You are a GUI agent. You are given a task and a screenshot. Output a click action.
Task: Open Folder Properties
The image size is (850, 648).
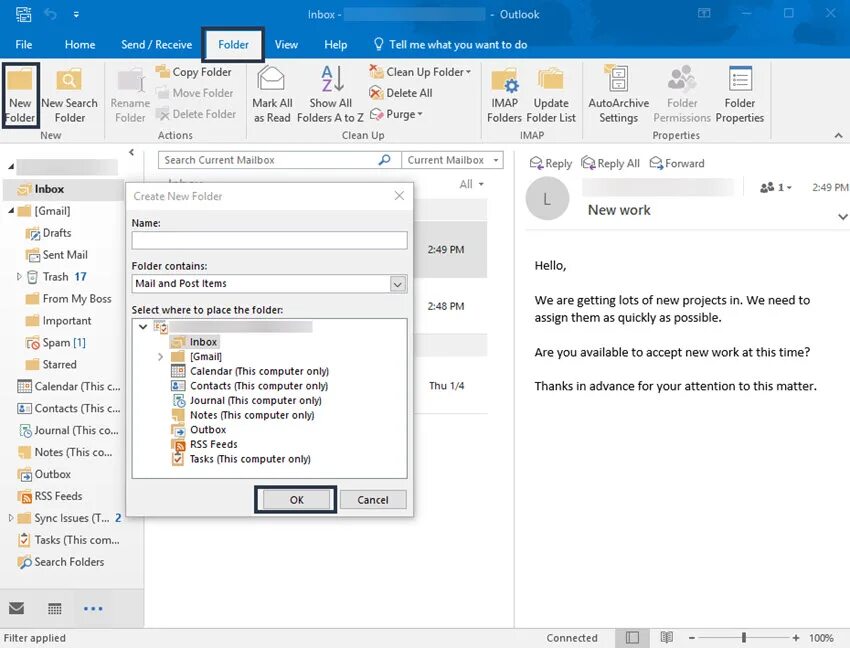pyautogui.click(x=739, y=95)
